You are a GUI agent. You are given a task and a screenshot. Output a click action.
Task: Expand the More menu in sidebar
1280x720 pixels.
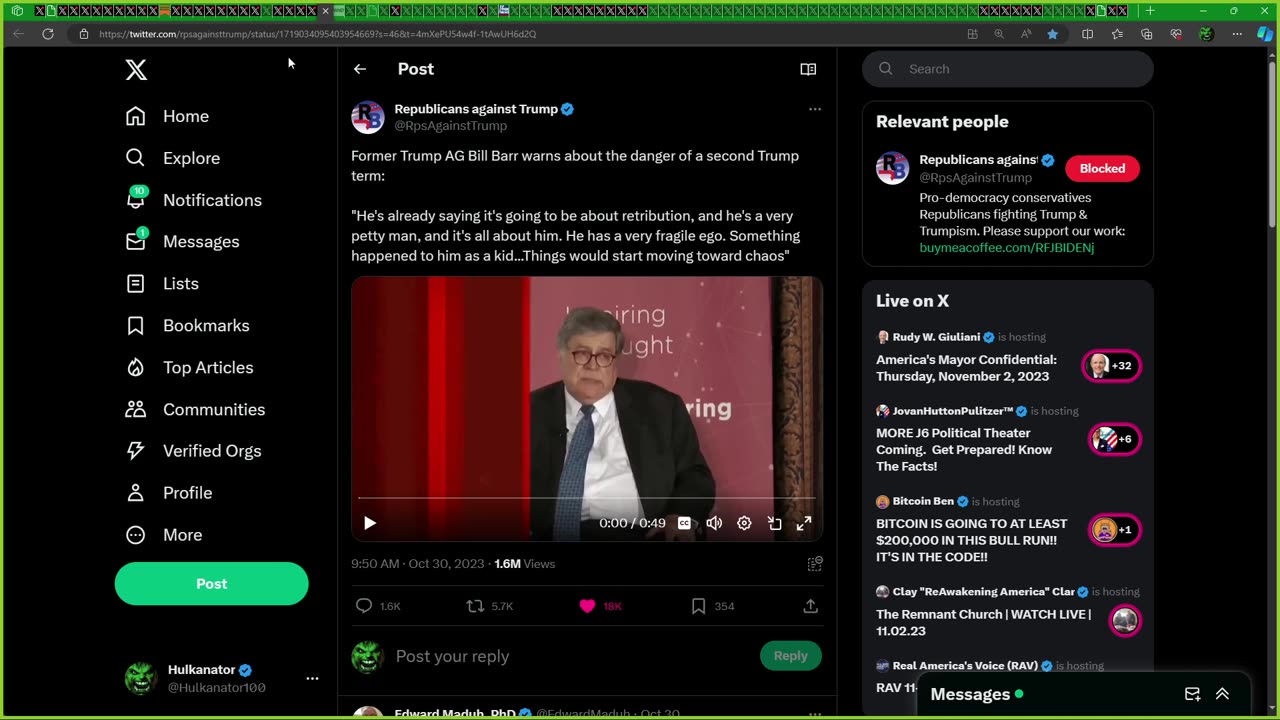coord(163,535)
